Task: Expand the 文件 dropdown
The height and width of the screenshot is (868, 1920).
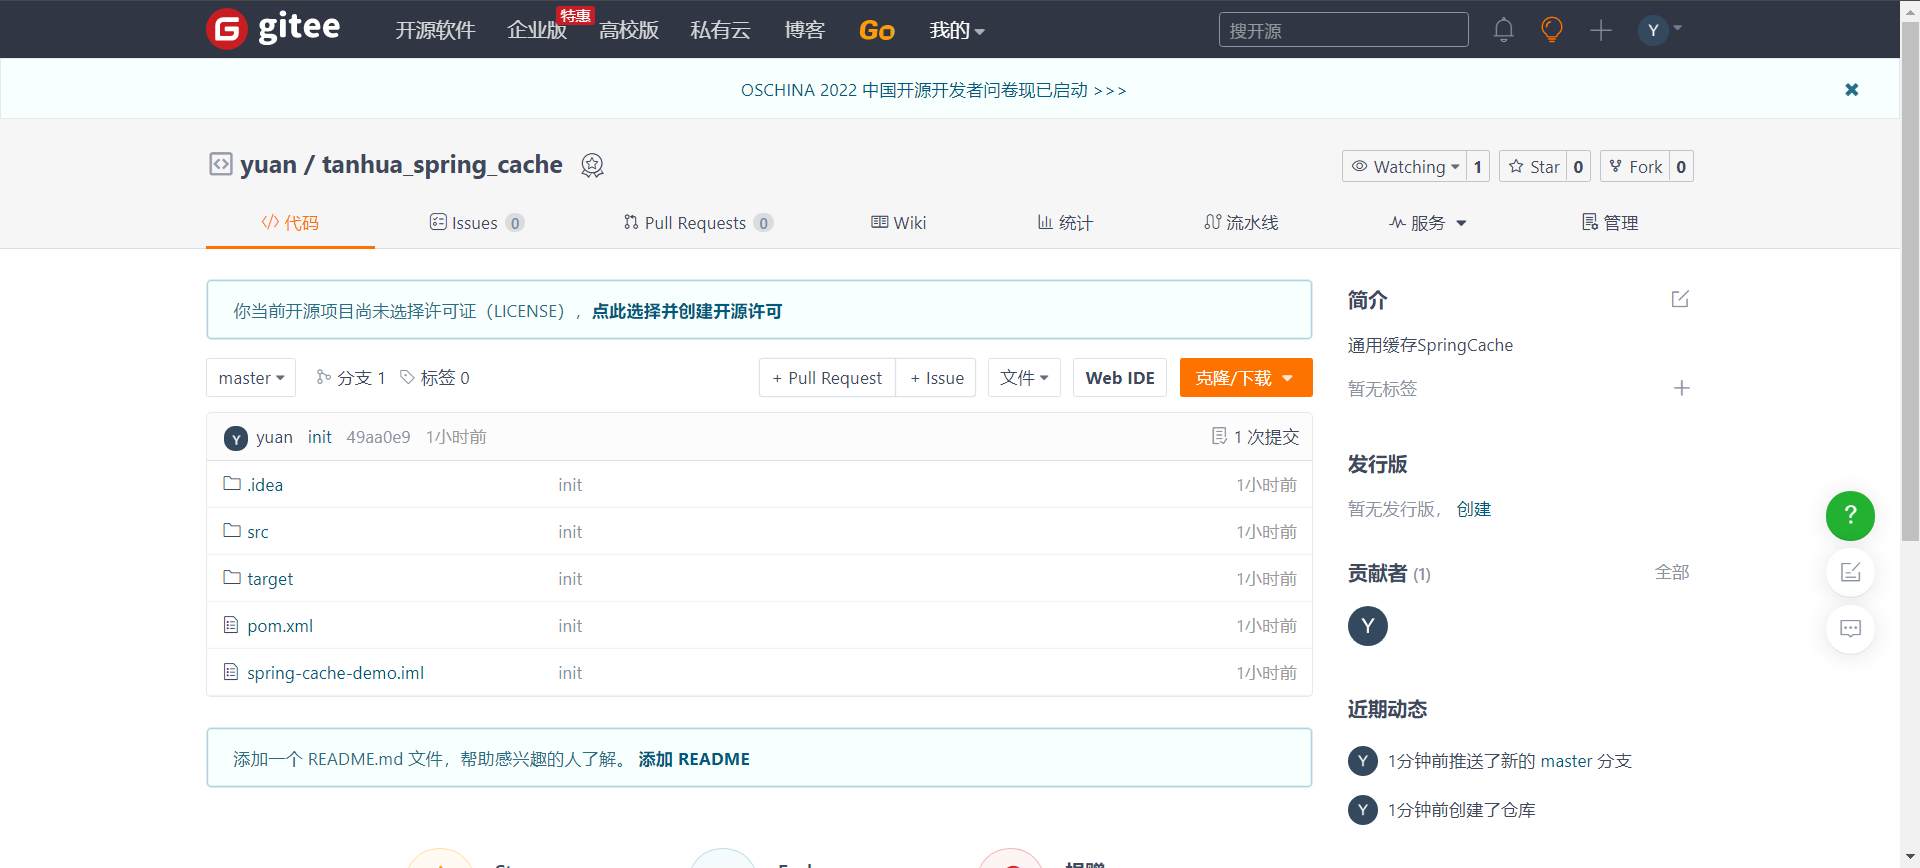Action: tap(1024, 378)
